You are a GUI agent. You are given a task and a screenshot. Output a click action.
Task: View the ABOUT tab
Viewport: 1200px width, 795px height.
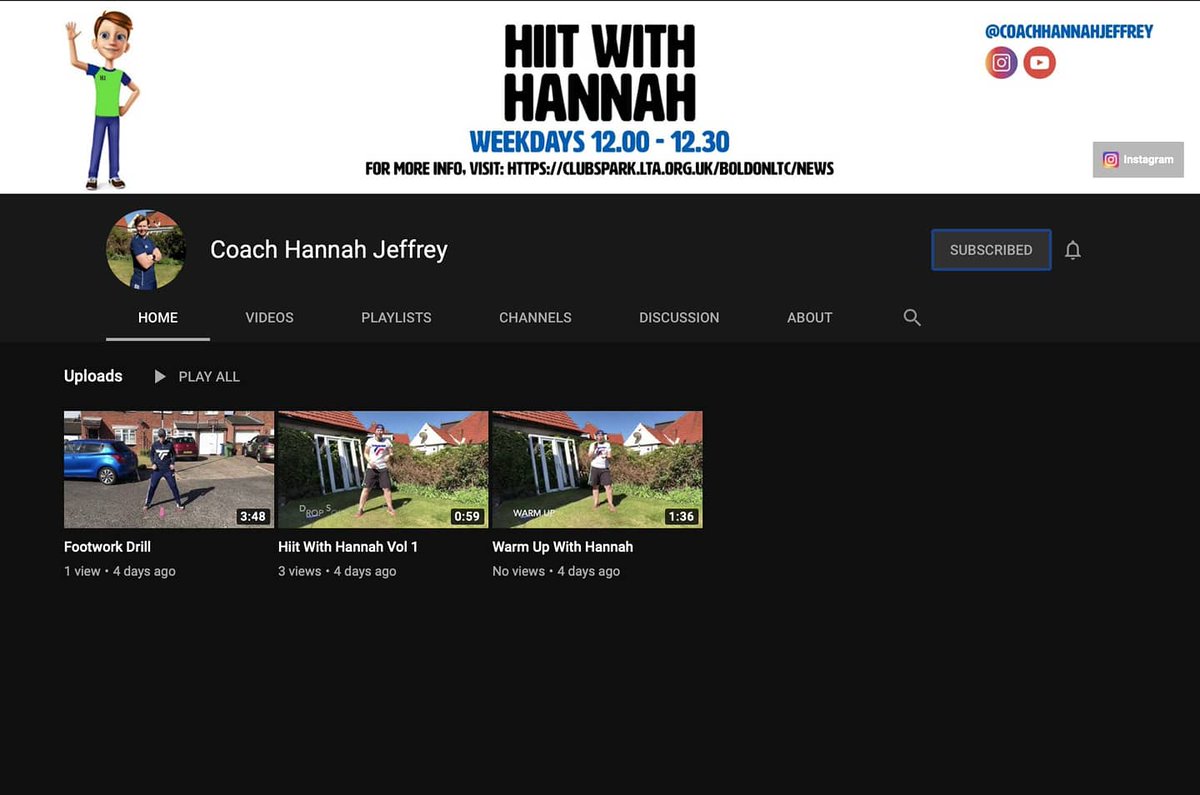click(810, 317)
